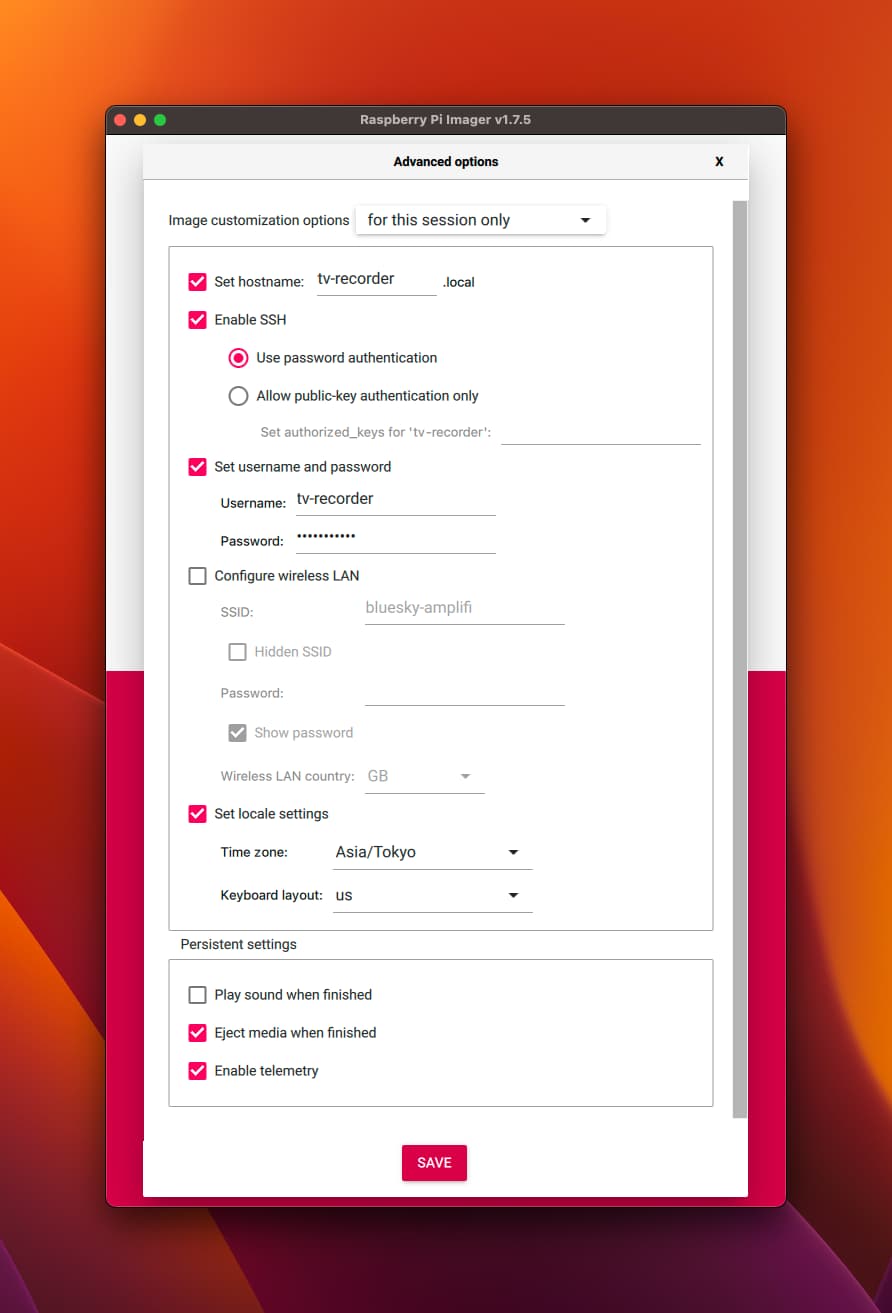Select Allow public-key authentication only
The width and height of the screenshot is (892, 1313).
coord(238,396)
